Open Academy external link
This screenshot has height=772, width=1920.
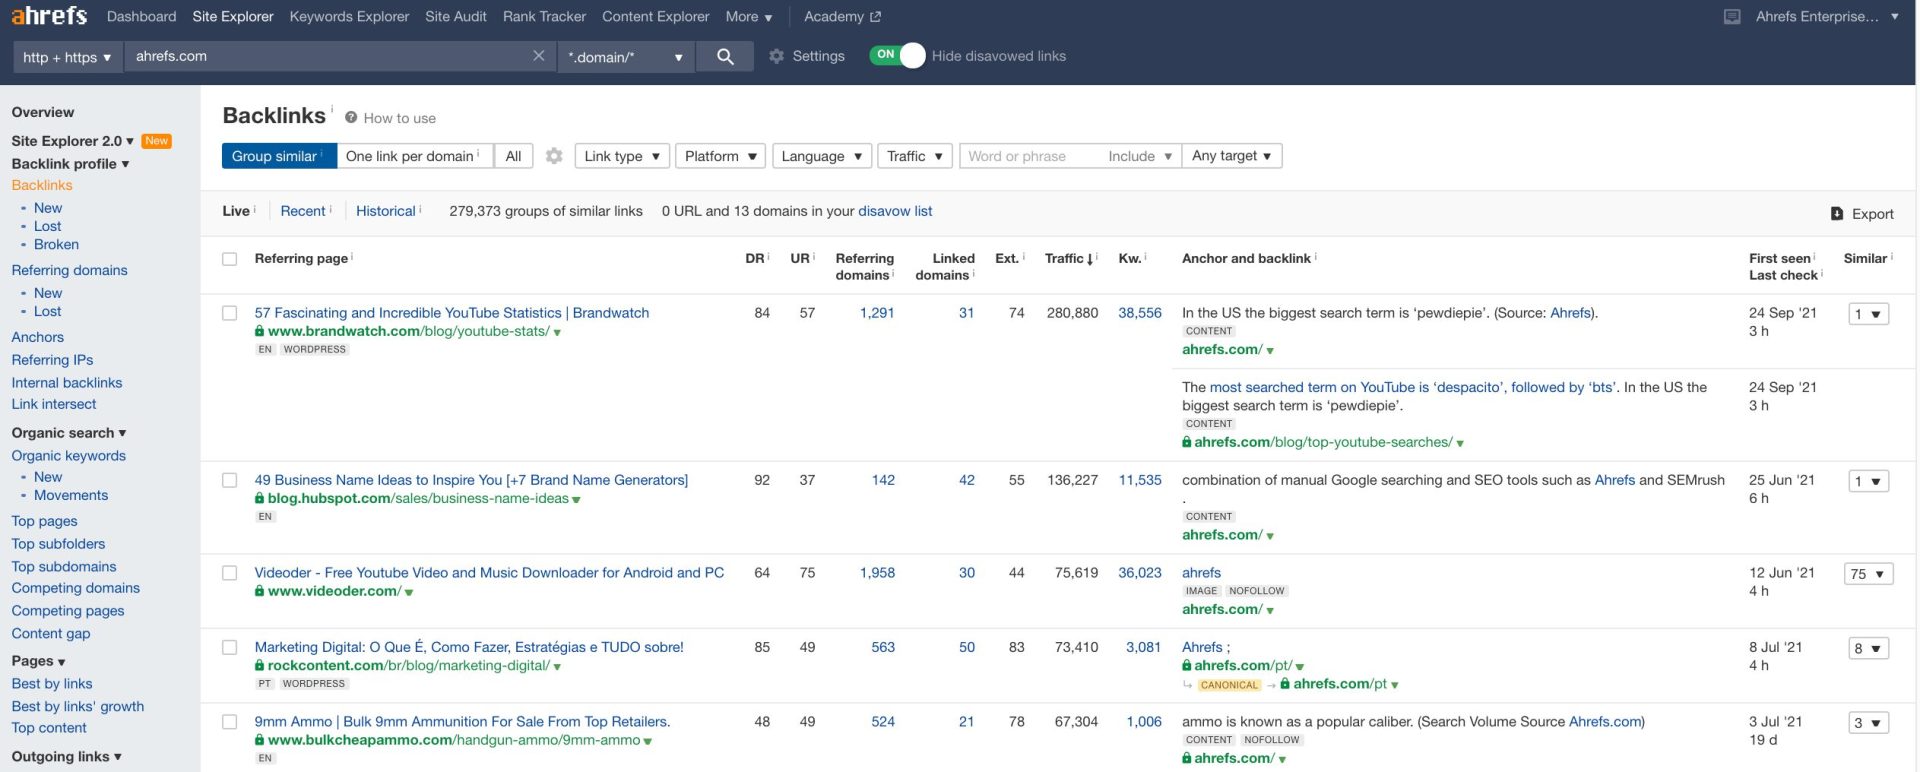click(x=842, y=17)
